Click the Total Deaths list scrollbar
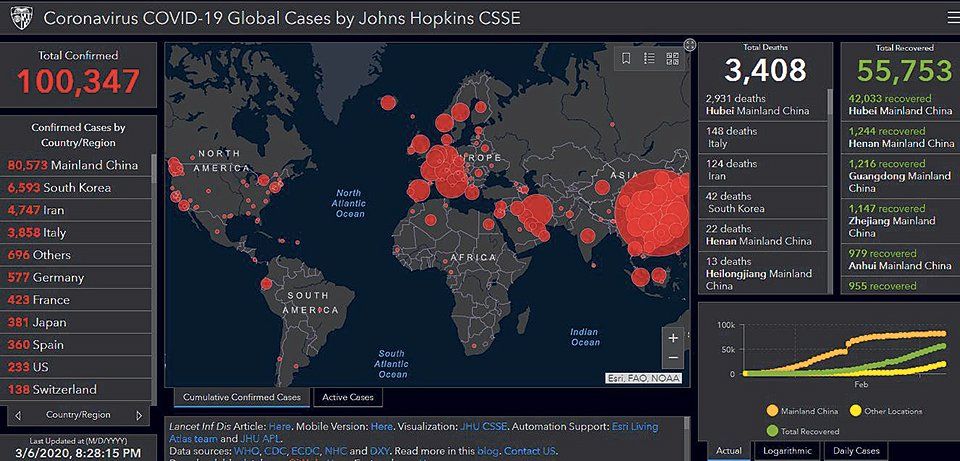The width and height of the screenshot is (960, 461). (x=830, y=102)
